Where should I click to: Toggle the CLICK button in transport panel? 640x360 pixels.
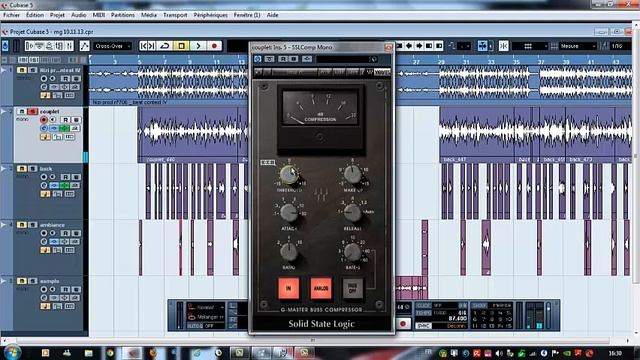[x=423, y=305]
